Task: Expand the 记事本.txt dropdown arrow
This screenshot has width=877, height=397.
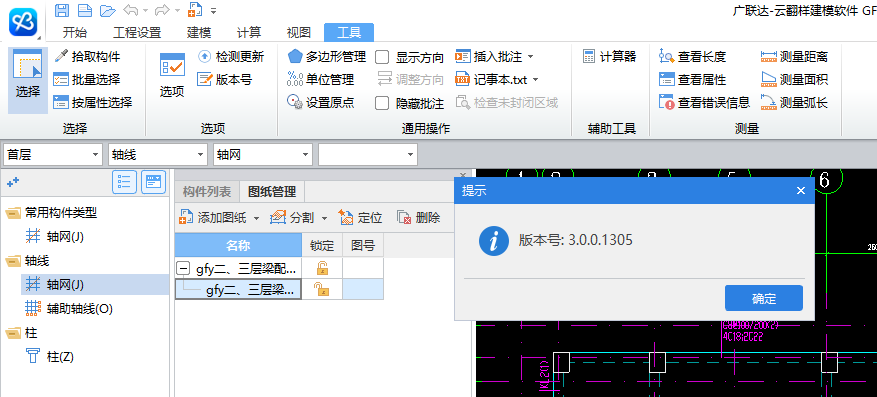Action: click(x=535, y=80)
